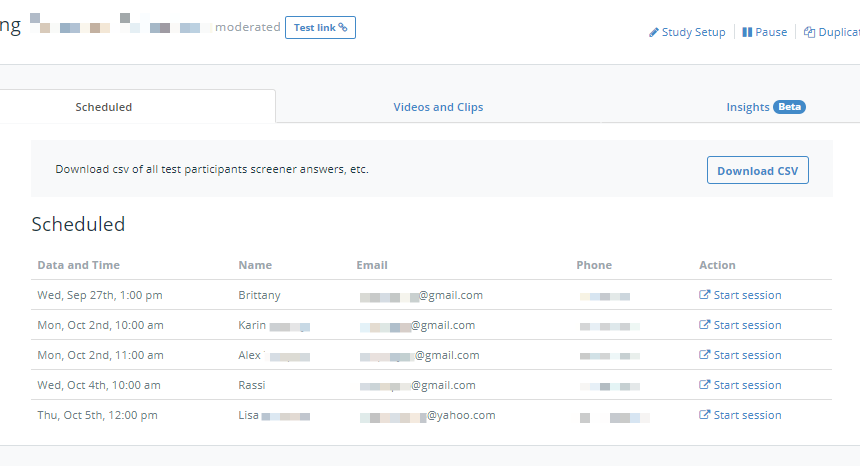
Task: Start session for Brittany
Action: 740,295
